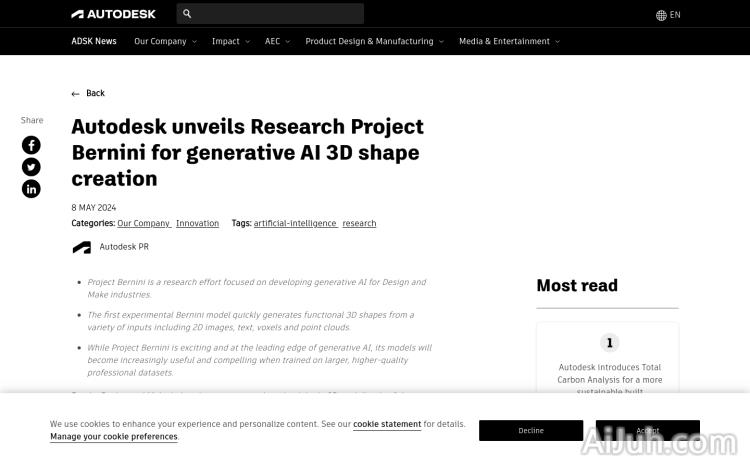Image resolution: width=750 pixels, height=468 pixels.
Task: Expand Product Design & Manufacturing menu
Action: [x=375, y=42]
